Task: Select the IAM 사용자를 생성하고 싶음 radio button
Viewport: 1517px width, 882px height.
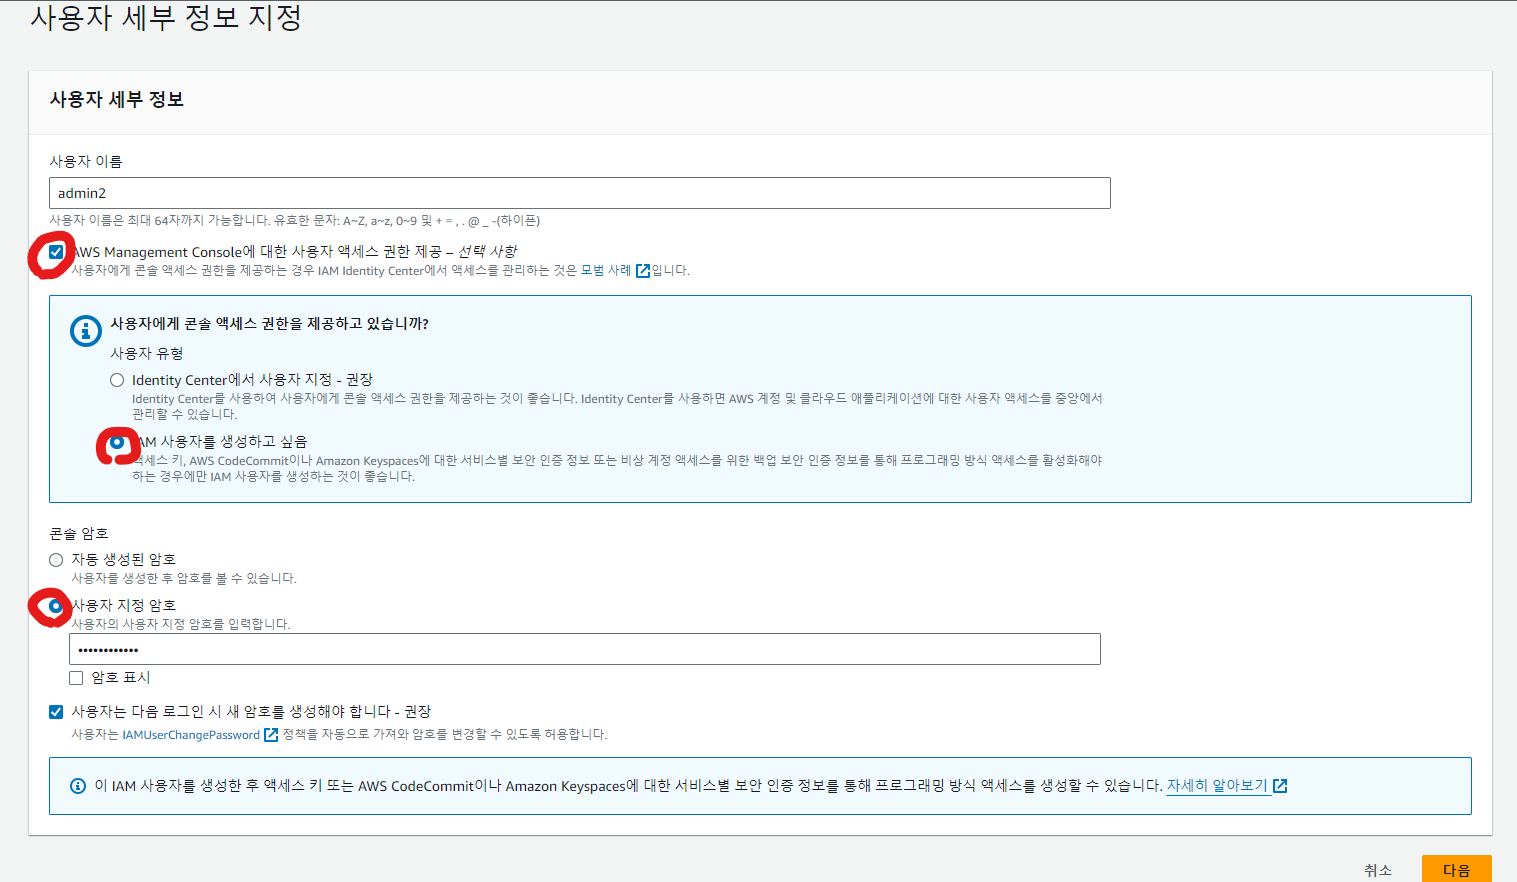Action: 117,440
